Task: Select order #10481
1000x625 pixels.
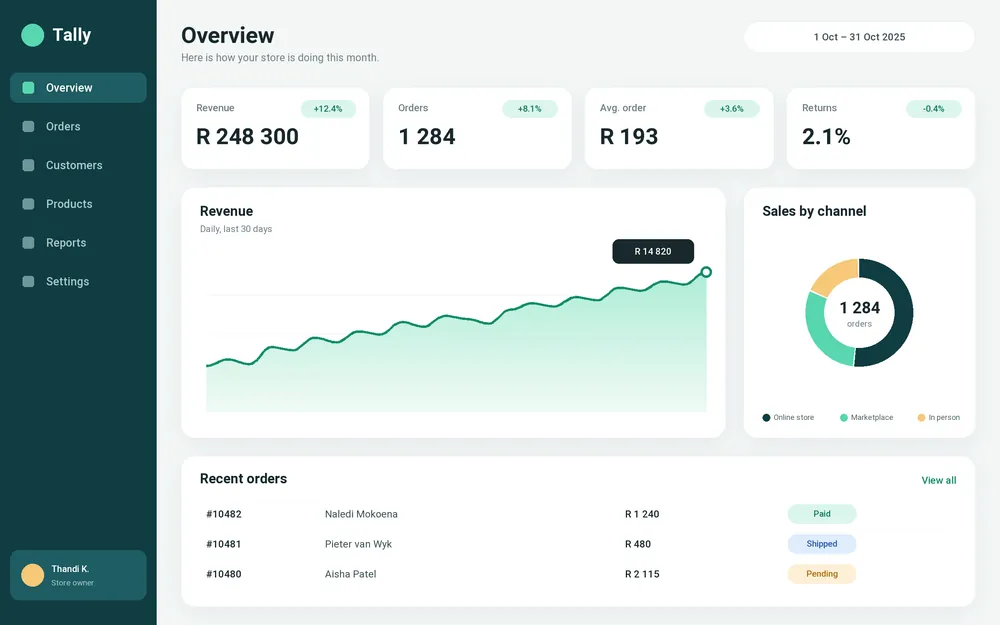Action: (224, 544)
